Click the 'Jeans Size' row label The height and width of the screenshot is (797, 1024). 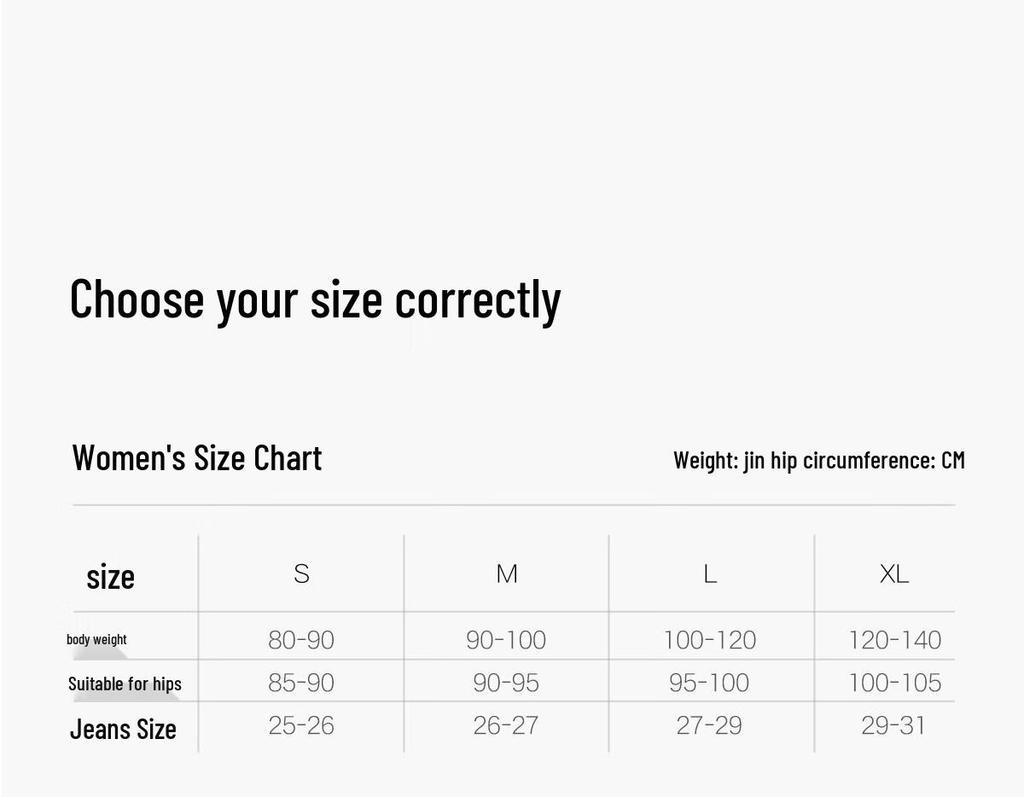pyautogui.click(x=123, y=729)
